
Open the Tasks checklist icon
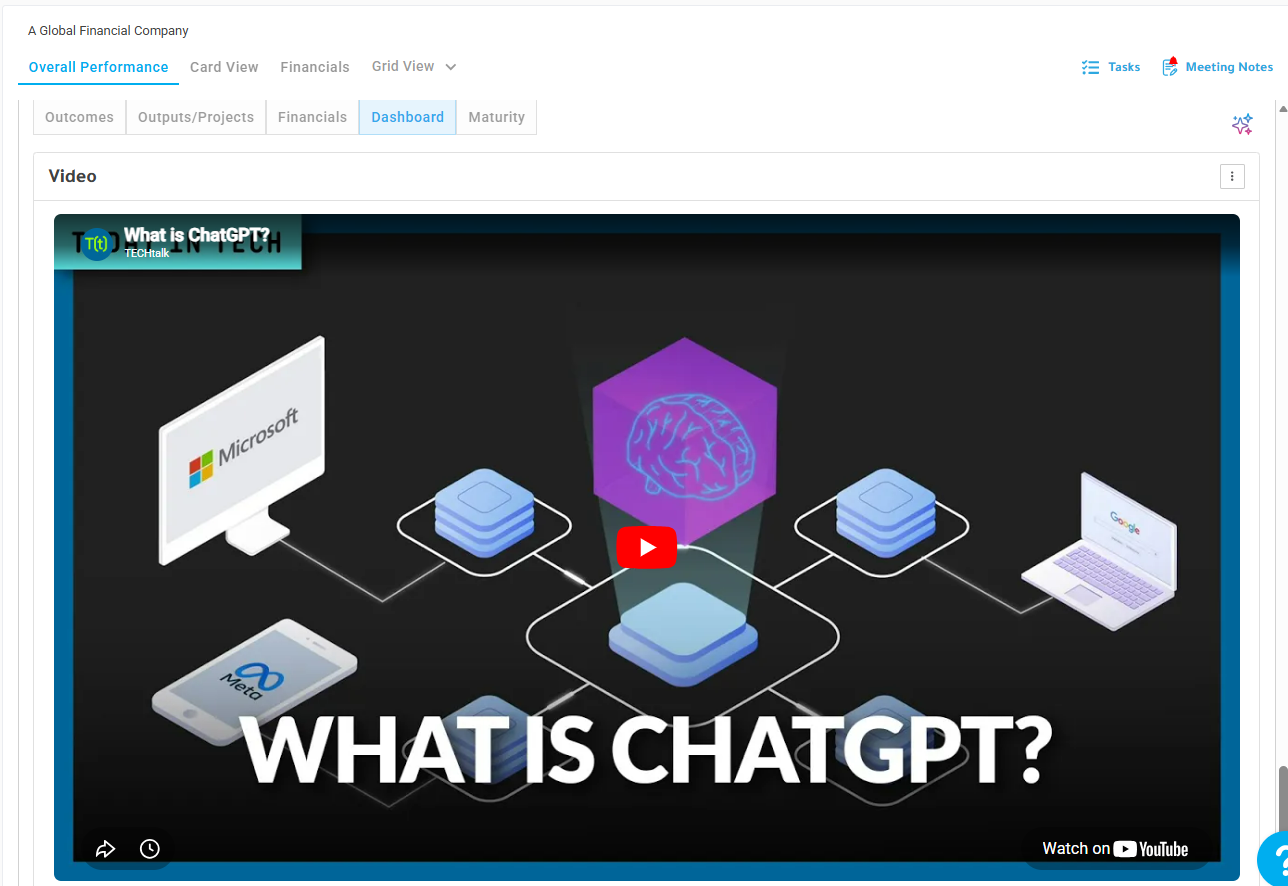pos(1090,67)
